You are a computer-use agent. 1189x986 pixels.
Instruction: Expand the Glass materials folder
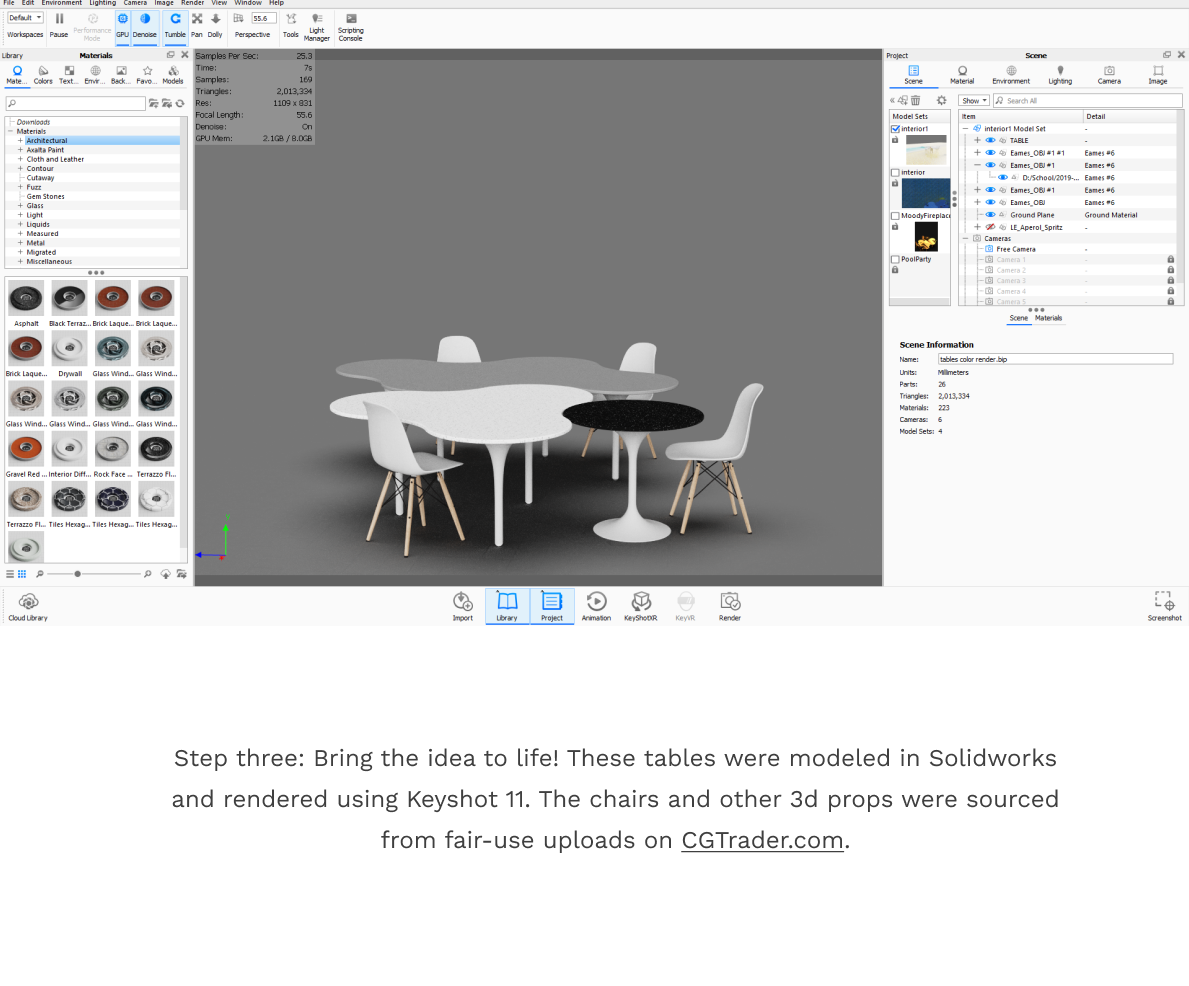20,206
